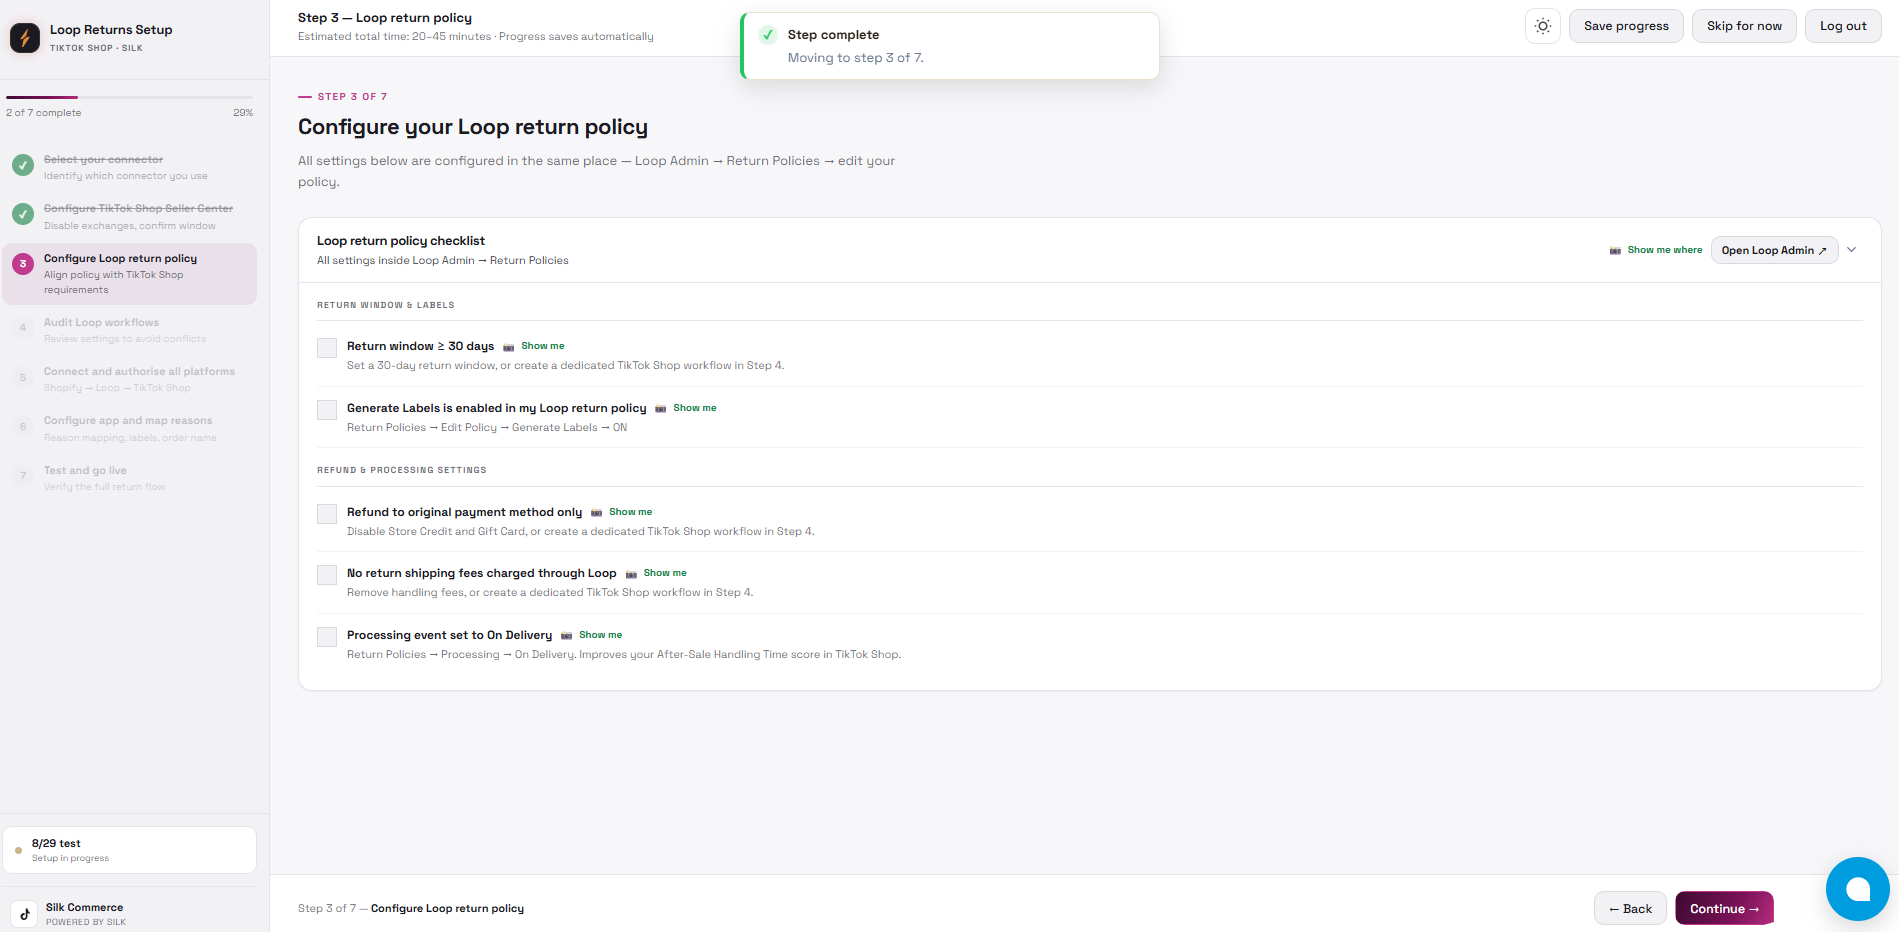Open Configure app and map reasons step

tap(129, 428)
